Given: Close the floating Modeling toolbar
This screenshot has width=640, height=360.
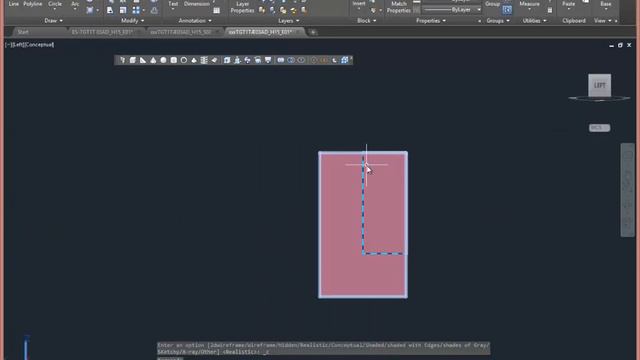Looking at the screenshot, I should [x=351, y=58].
